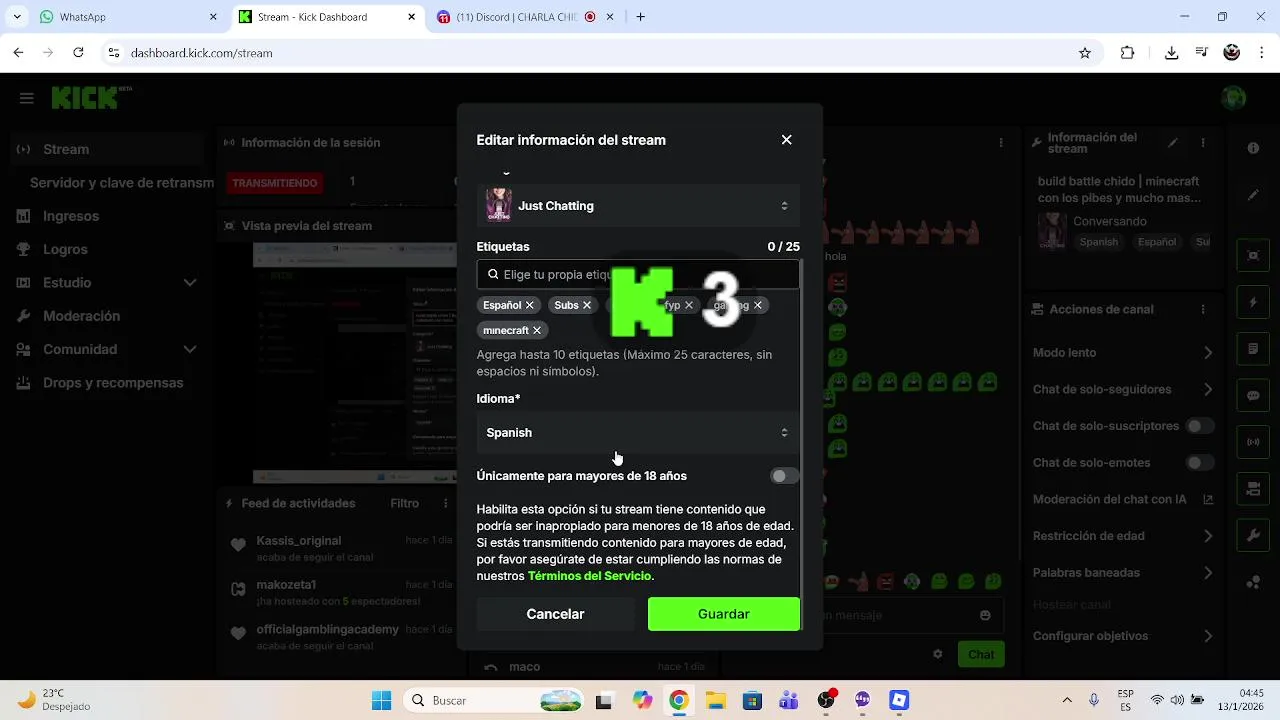Open the external link icon for Moderación del chat con IA
Image resolution: width=1280 pixels, height=720 pixels.
[1208, 499]
